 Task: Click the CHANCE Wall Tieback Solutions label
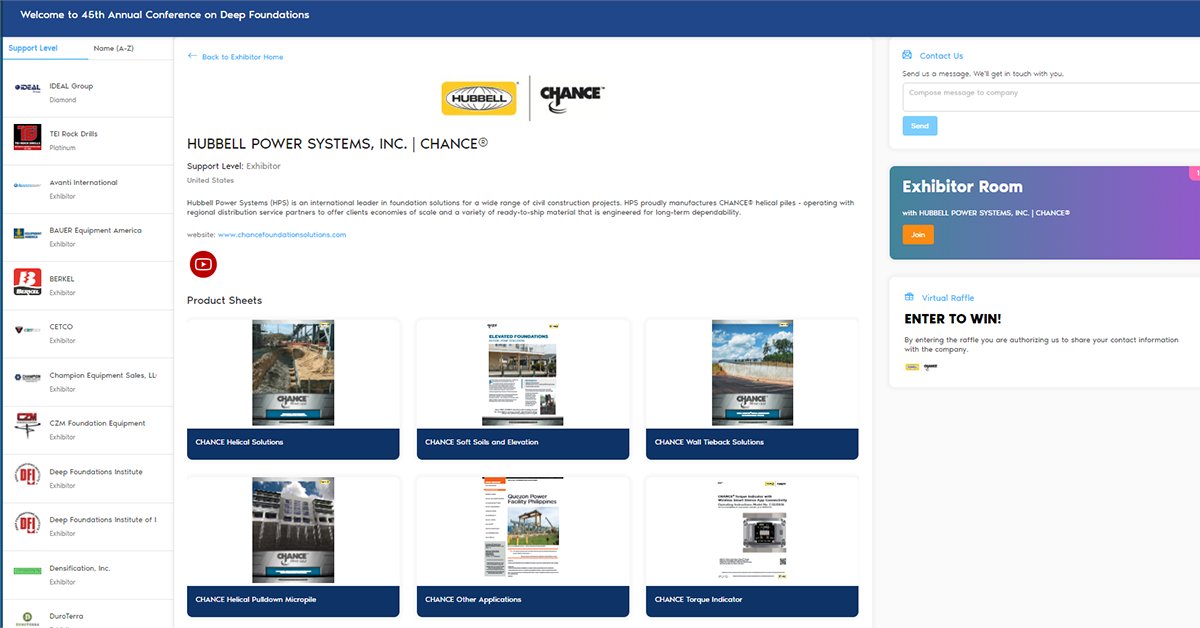coord(709,442)
